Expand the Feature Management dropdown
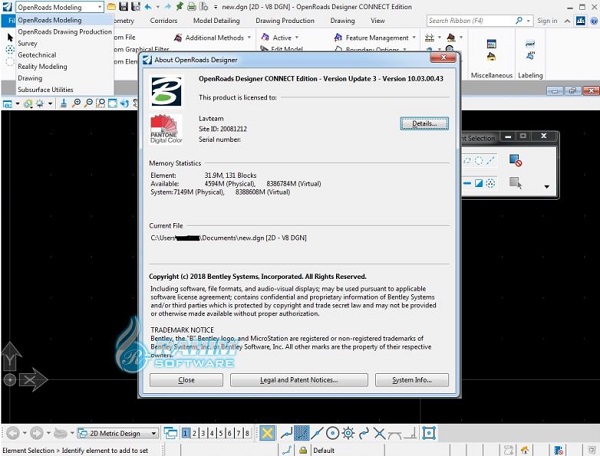The width and height of the screenshot is (600, 456). tap(414, 37)
